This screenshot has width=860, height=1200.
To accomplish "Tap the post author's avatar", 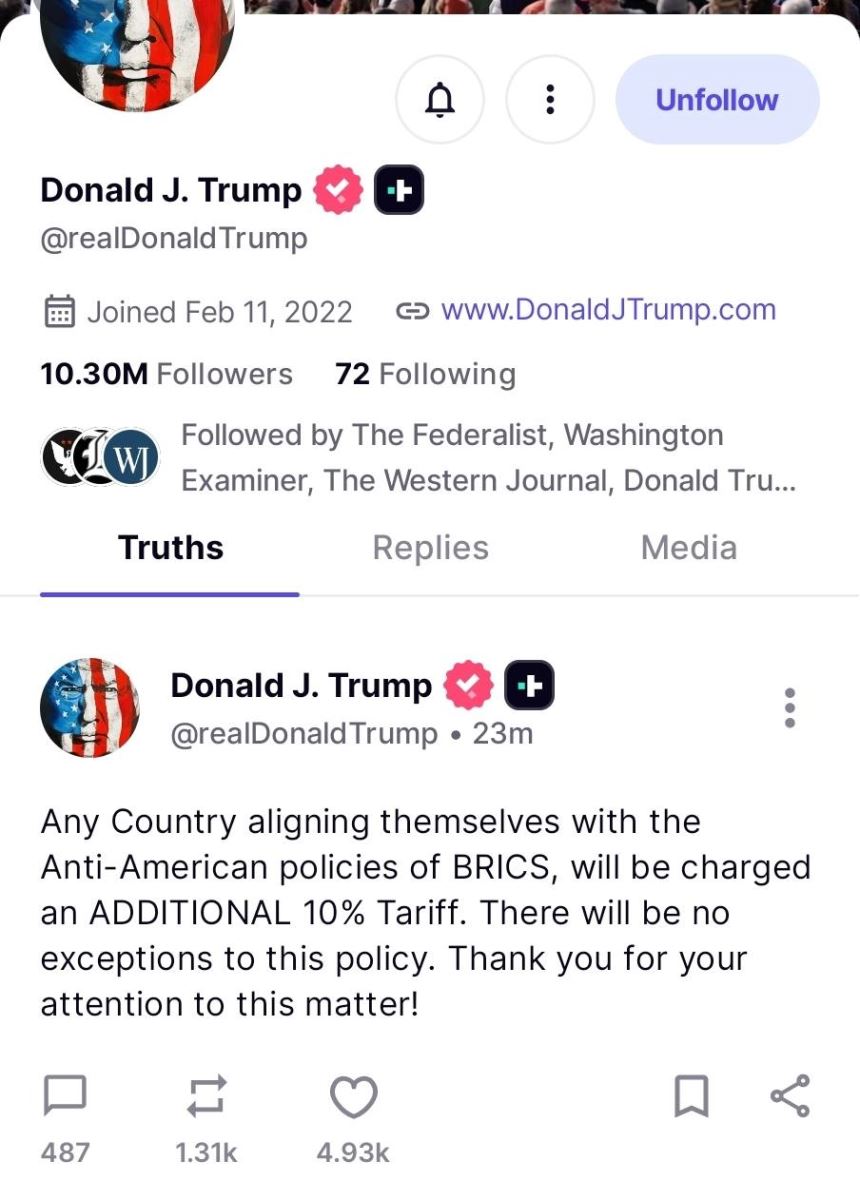I will pos(90,708).
